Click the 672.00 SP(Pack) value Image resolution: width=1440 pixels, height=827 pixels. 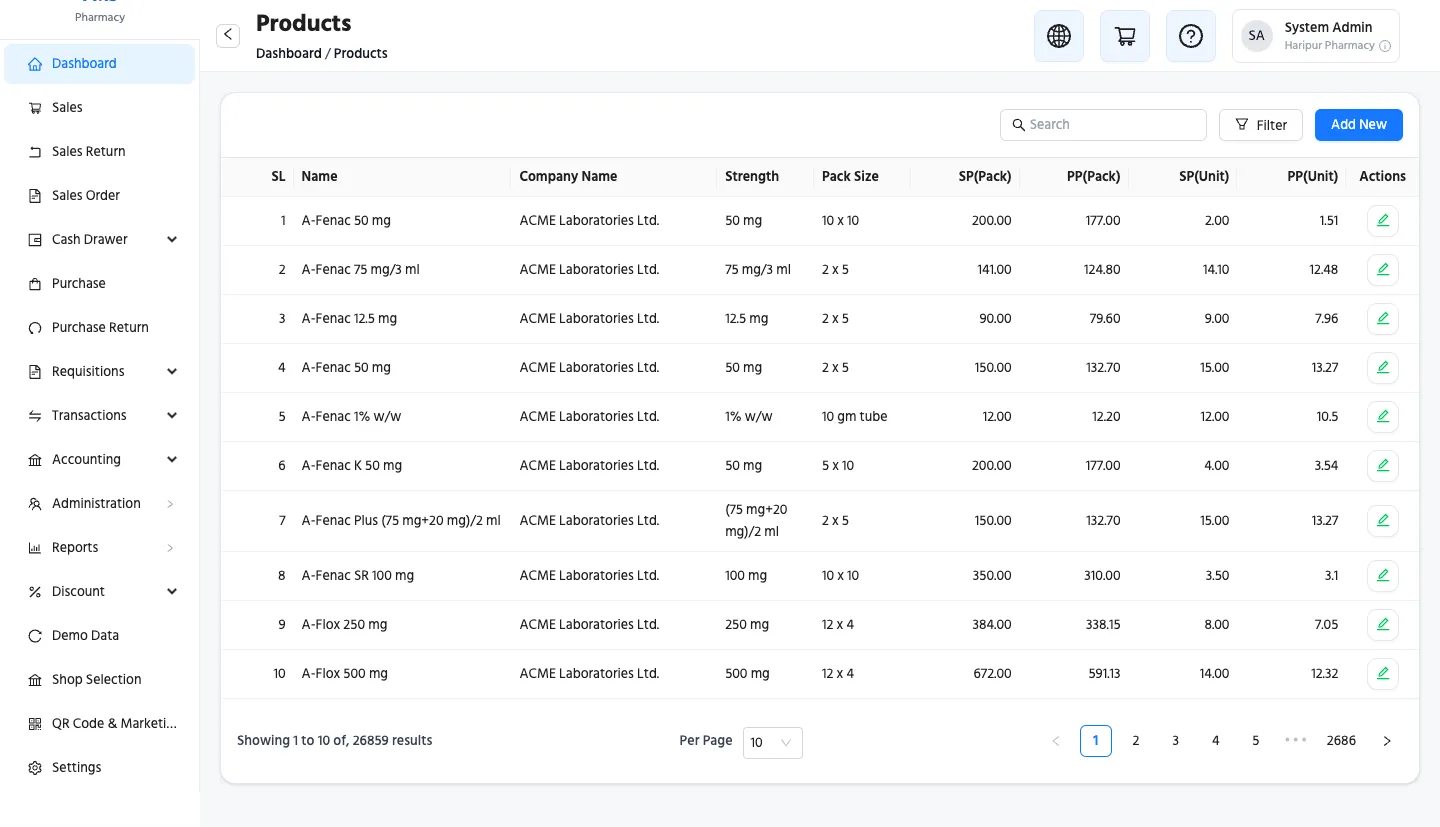pos(991,674)
